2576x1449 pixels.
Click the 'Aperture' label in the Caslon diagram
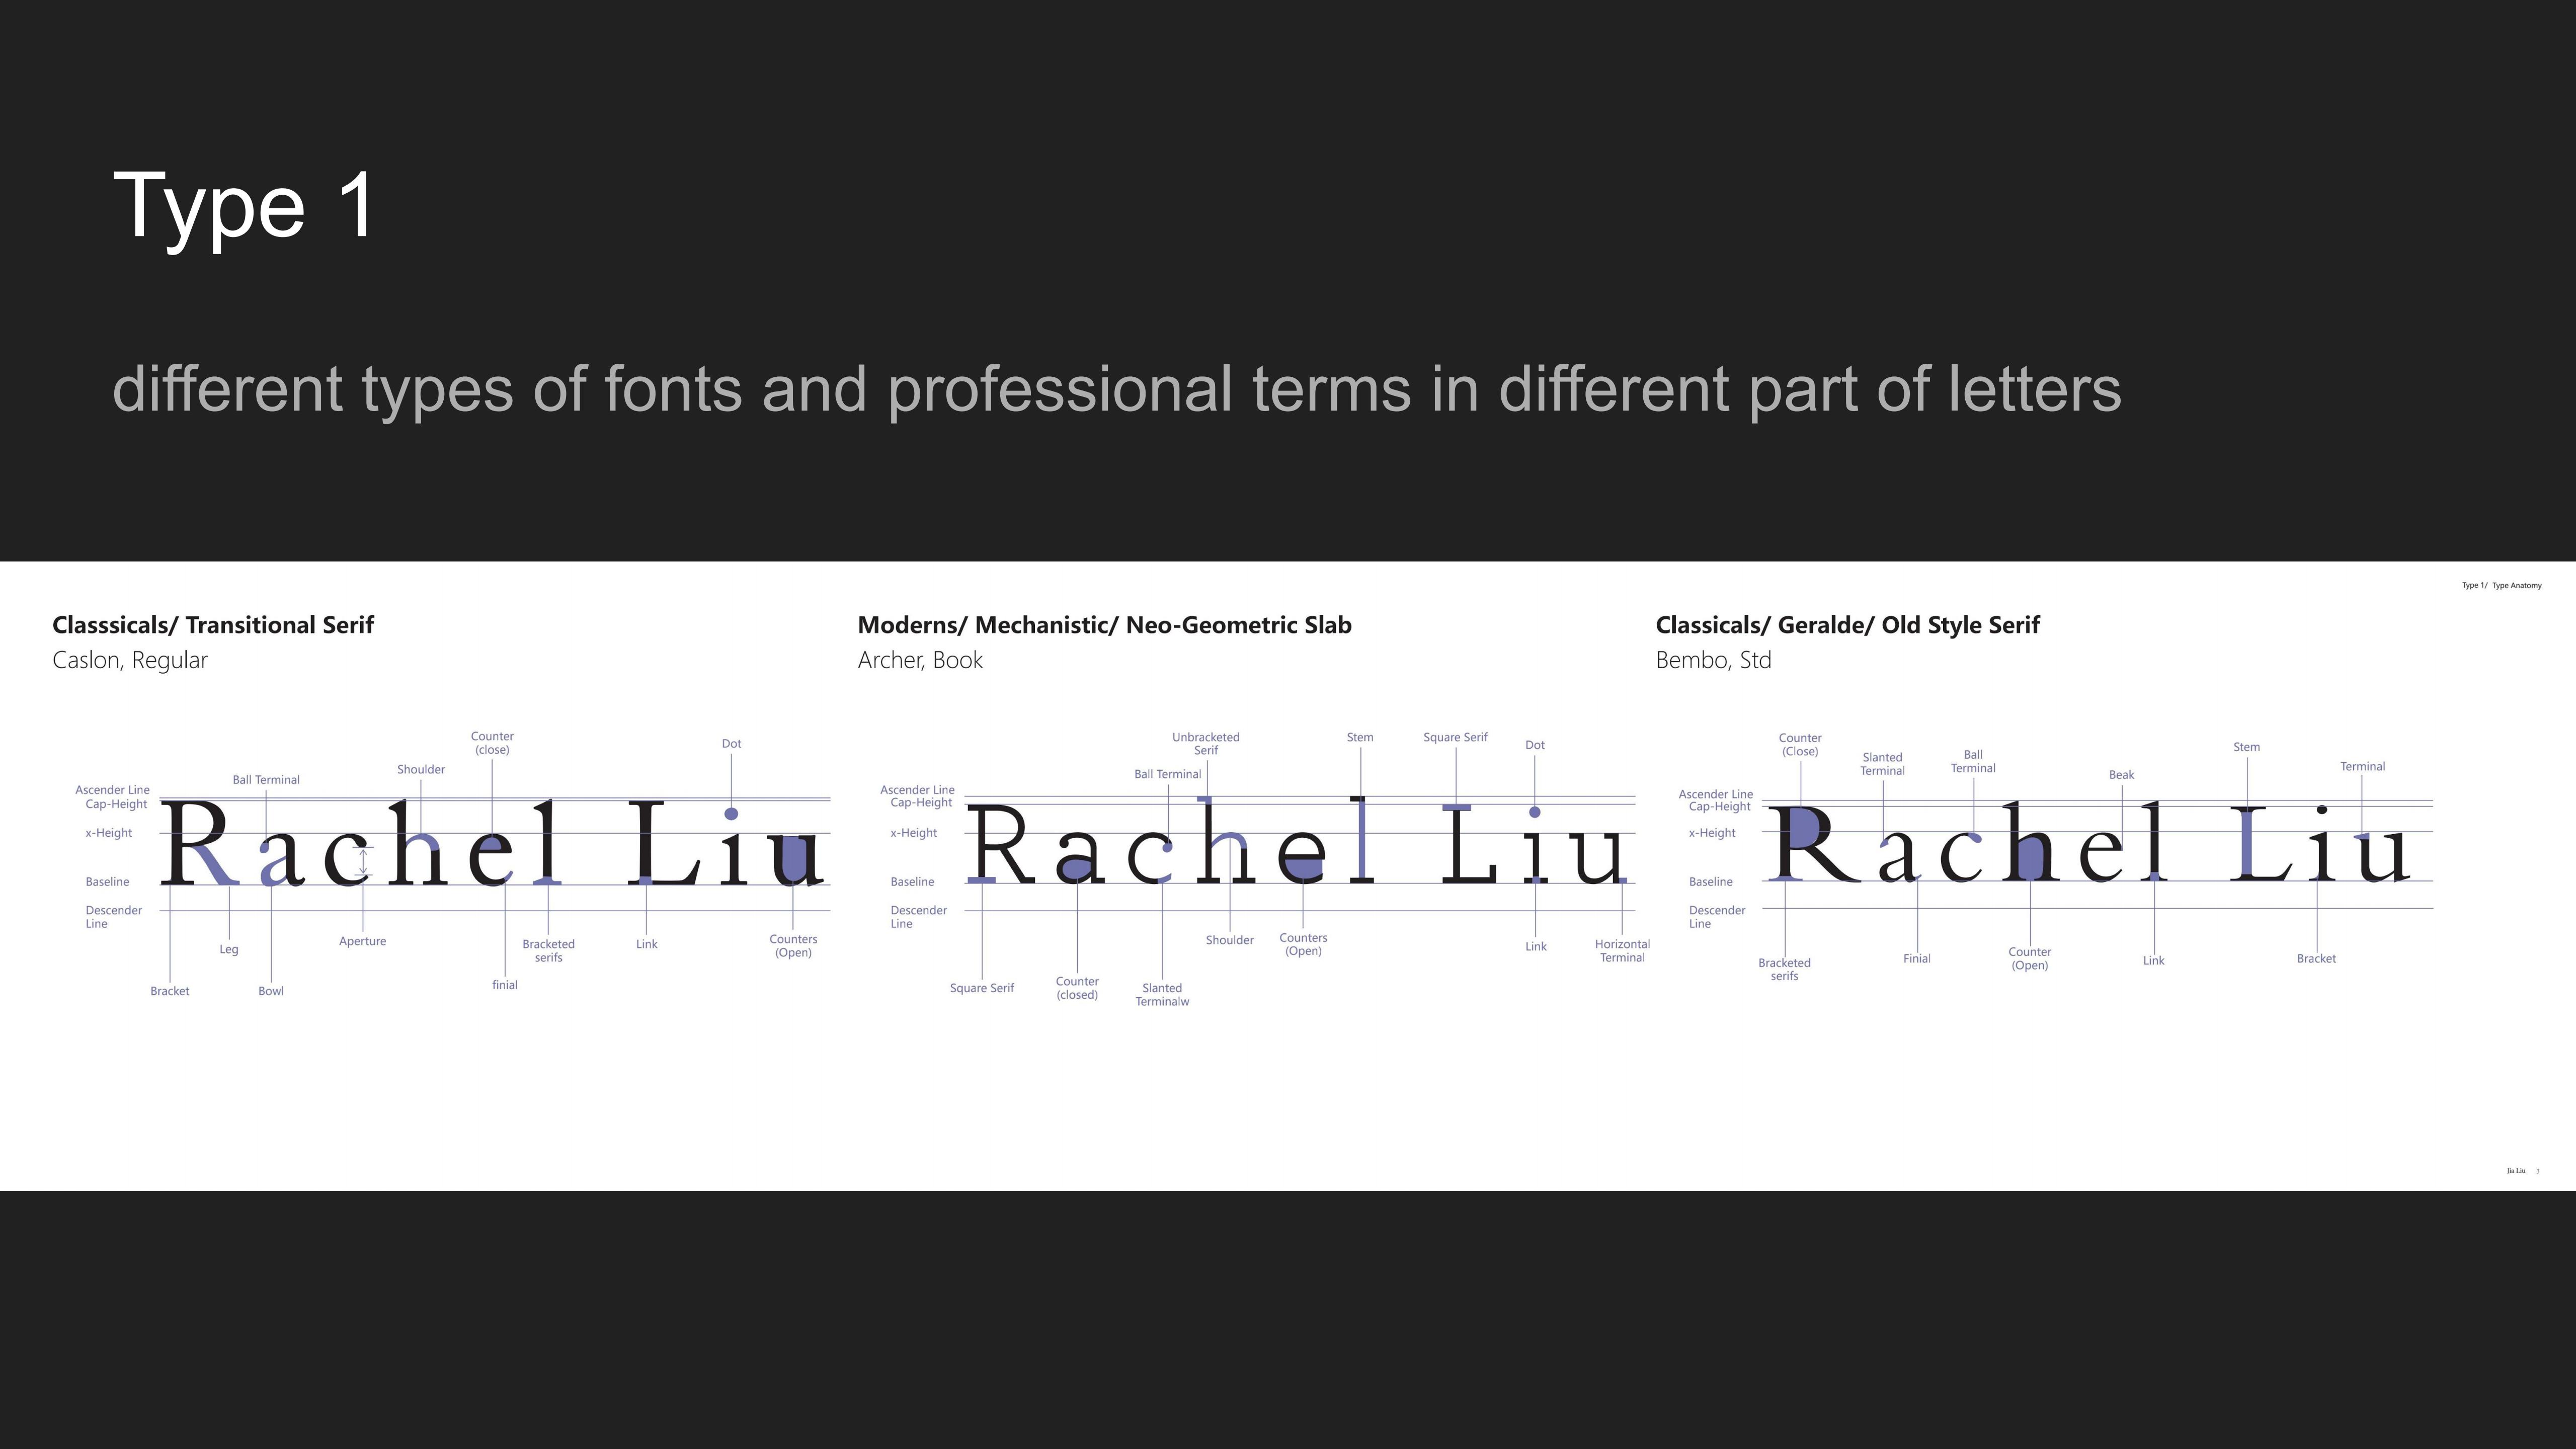[x=362, y=941]
